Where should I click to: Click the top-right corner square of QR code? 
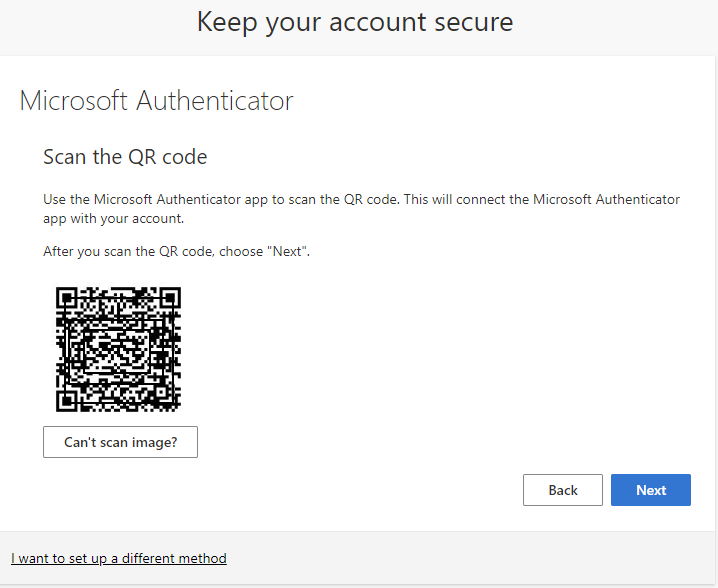[x=168, y=299]
